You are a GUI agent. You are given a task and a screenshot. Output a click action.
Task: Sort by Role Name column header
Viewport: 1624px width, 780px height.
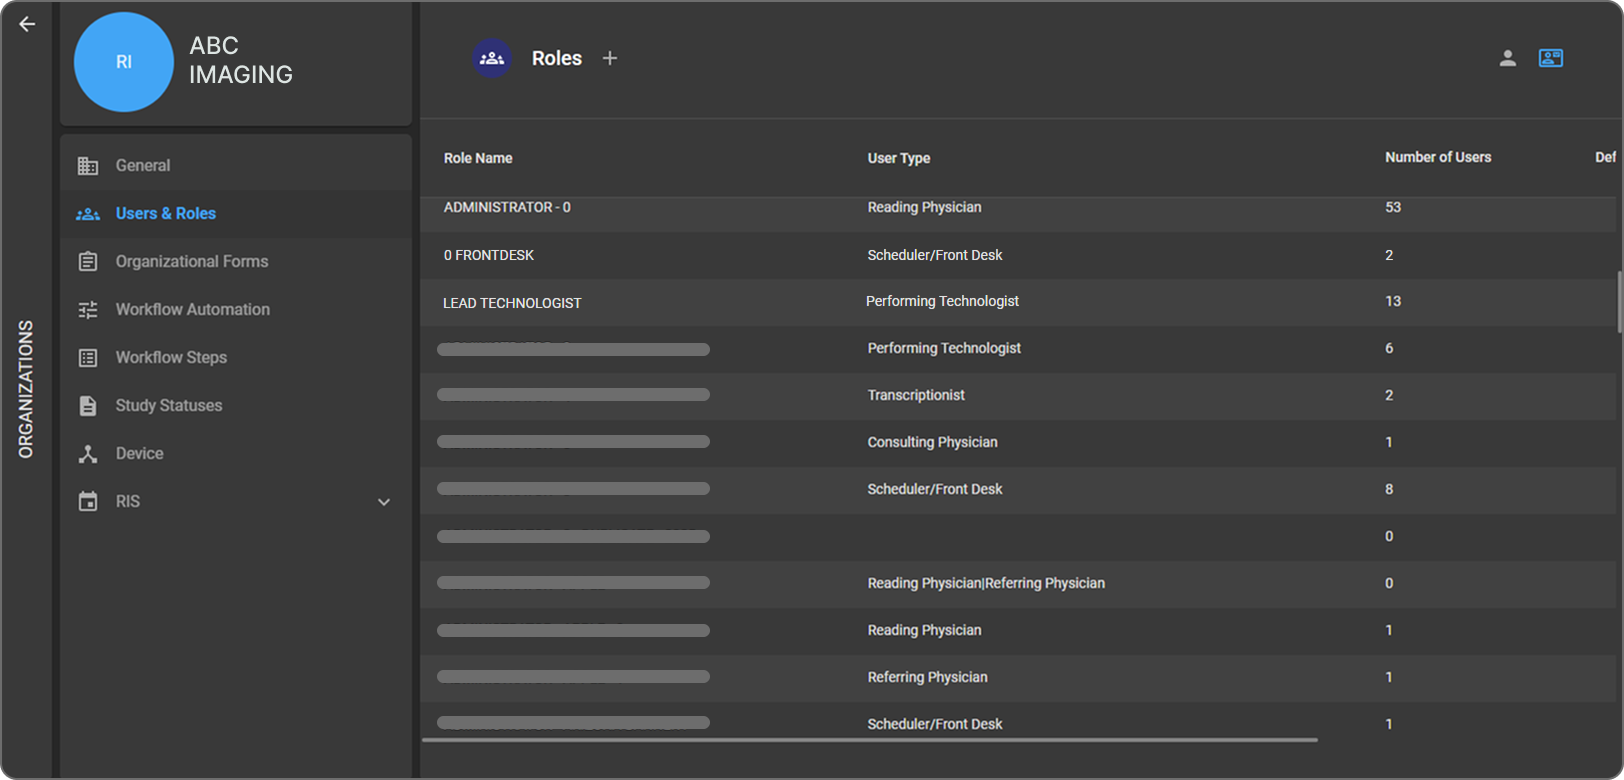pyautogui.click(x=478, y=158)
